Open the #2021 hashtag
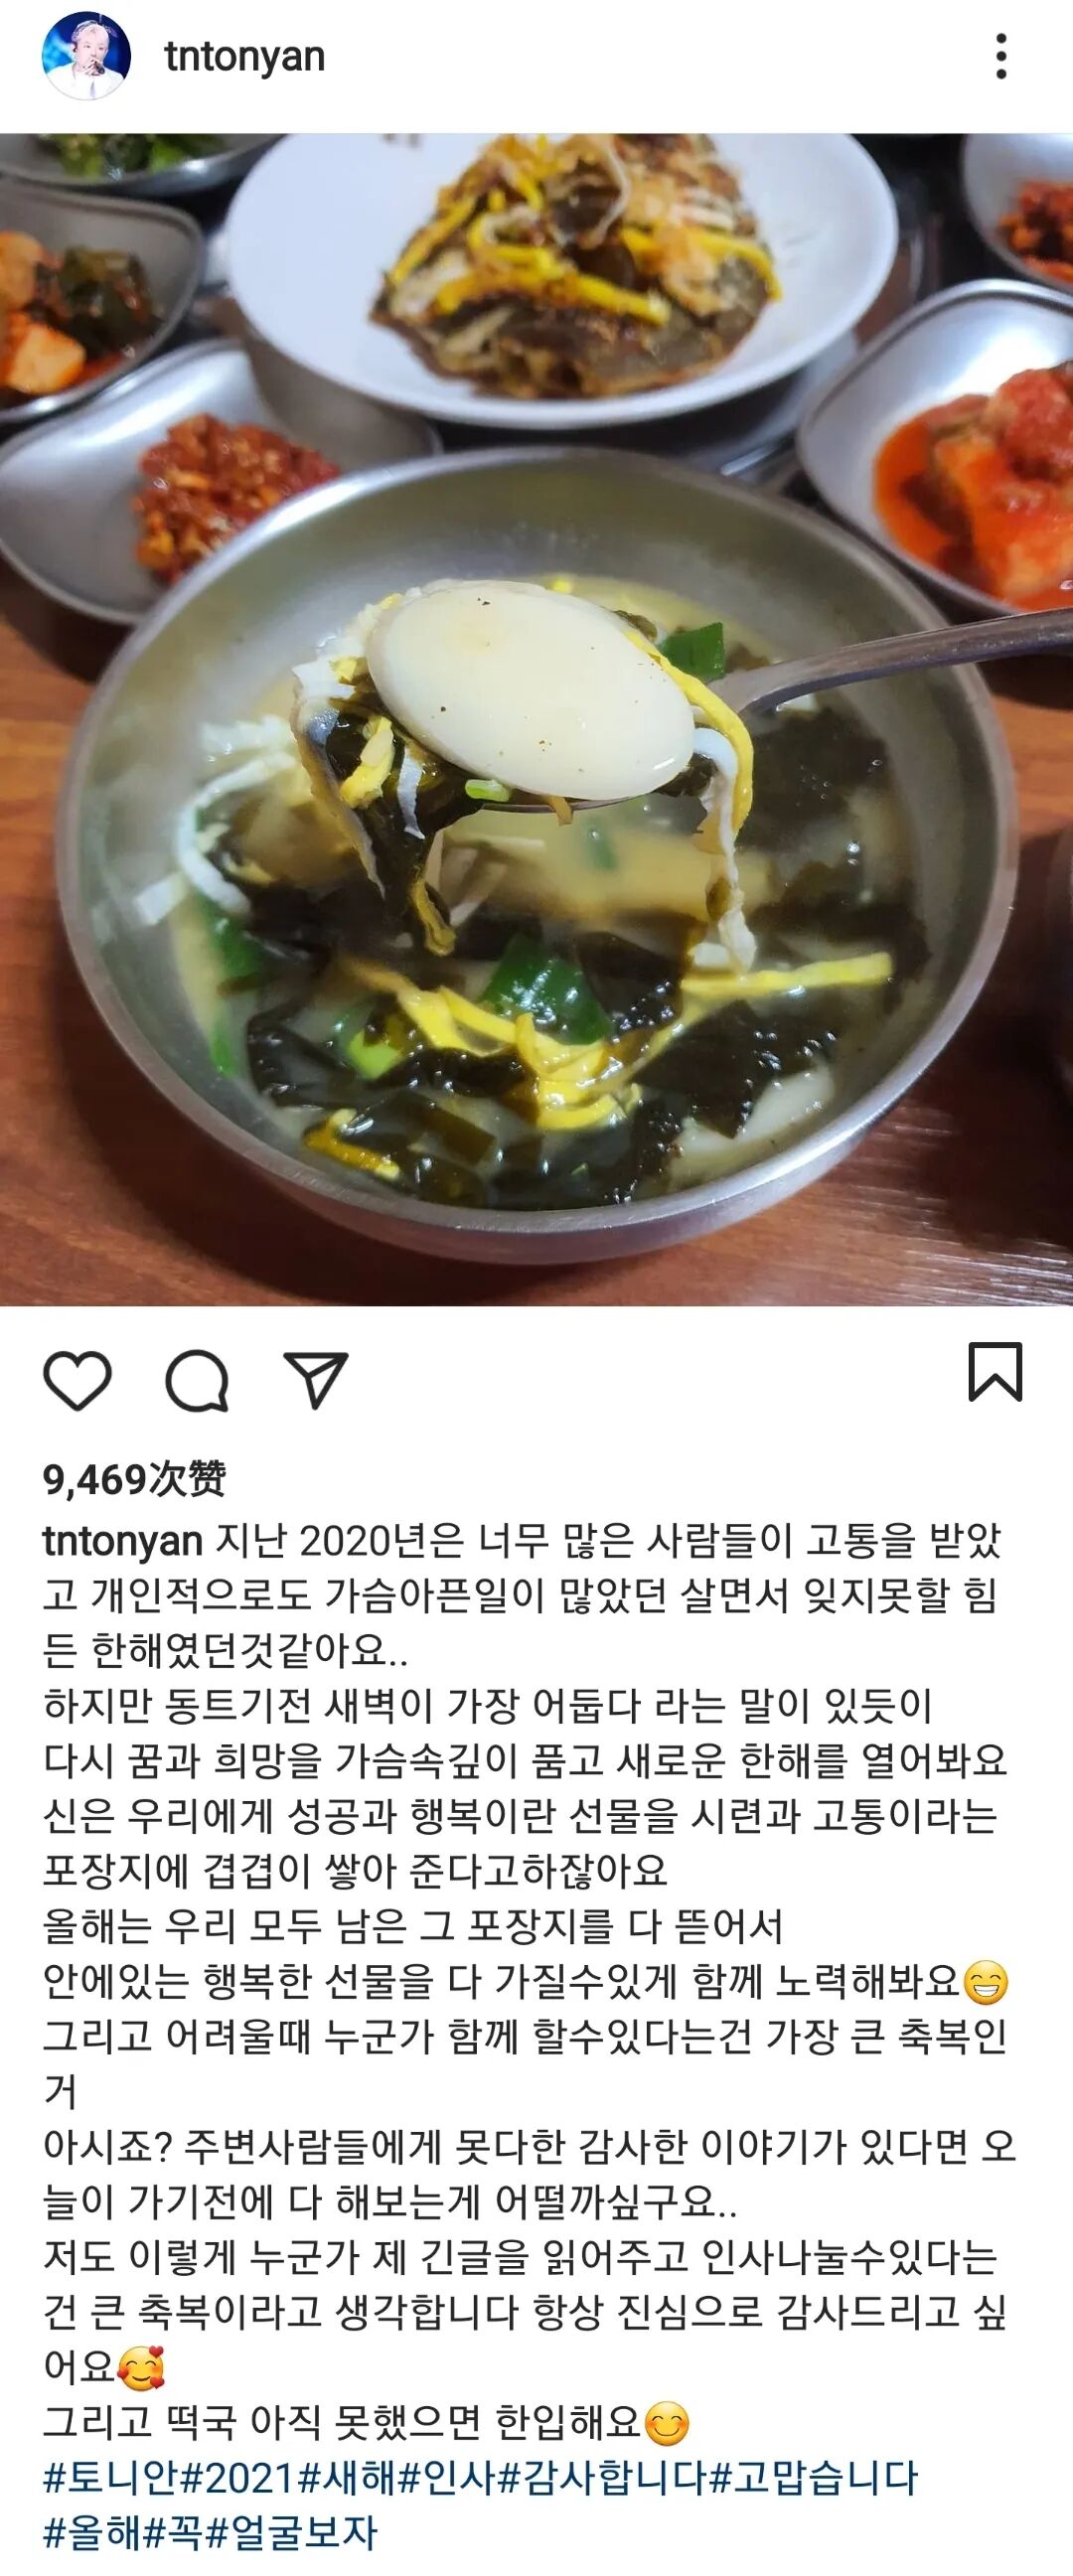This screenshot has width=1073, height=2576. [x=238, y=2479]
